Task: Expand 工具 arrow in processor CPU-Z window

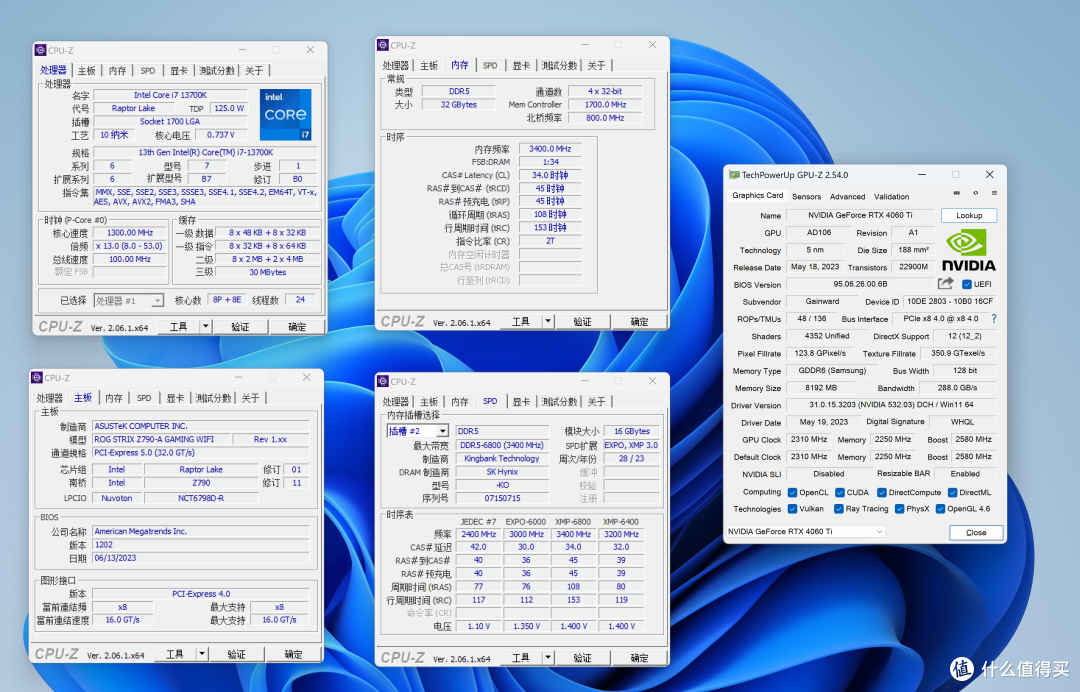Action: 205,326
